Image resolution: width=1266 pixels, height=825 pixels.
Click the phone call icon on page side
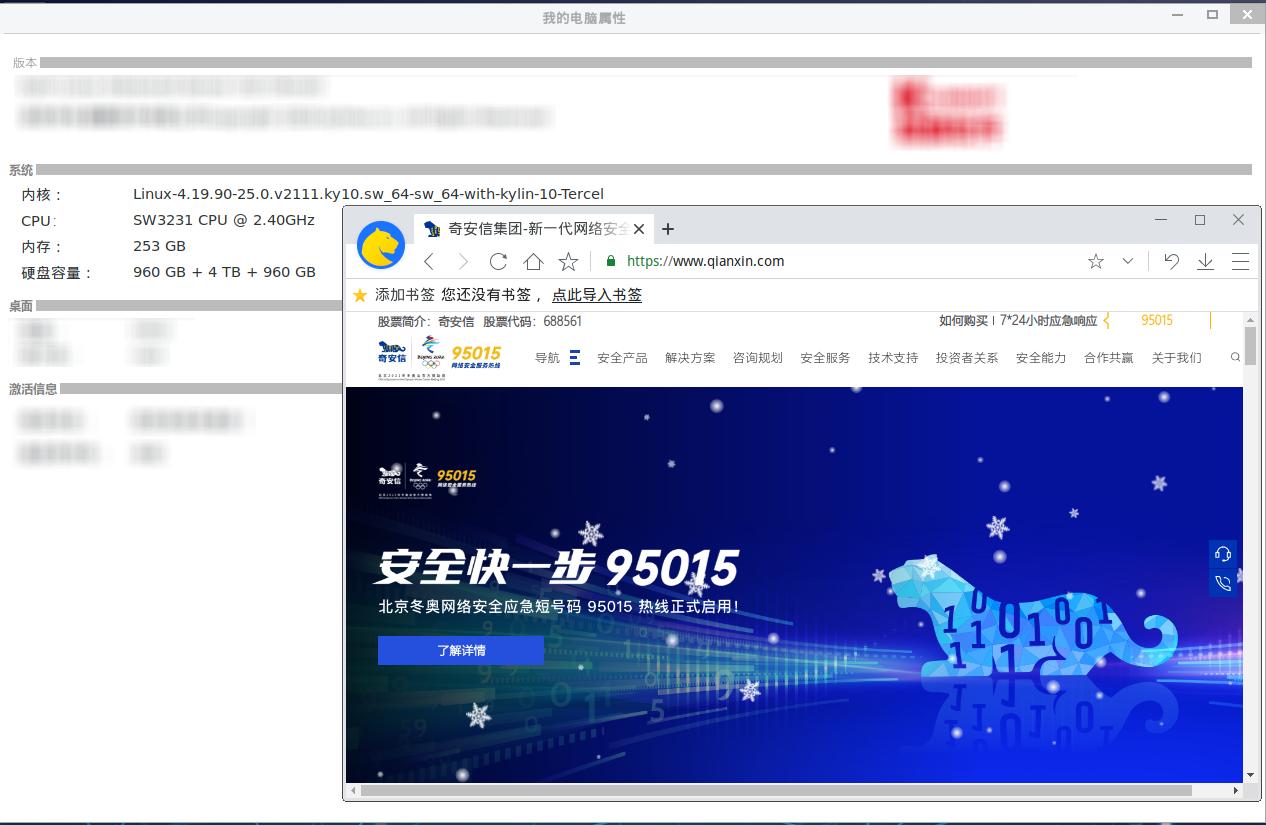click(x=1222, y=583)
